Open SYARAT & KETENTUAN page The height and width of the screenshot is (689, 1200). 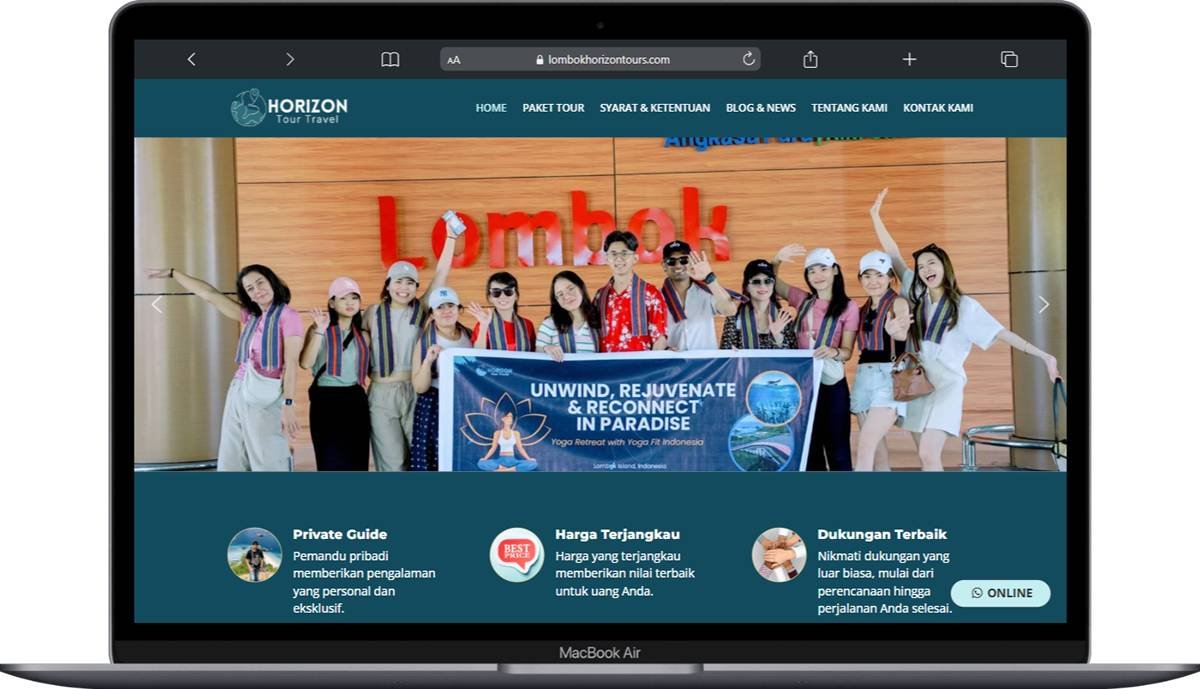(x=655, y=108)
